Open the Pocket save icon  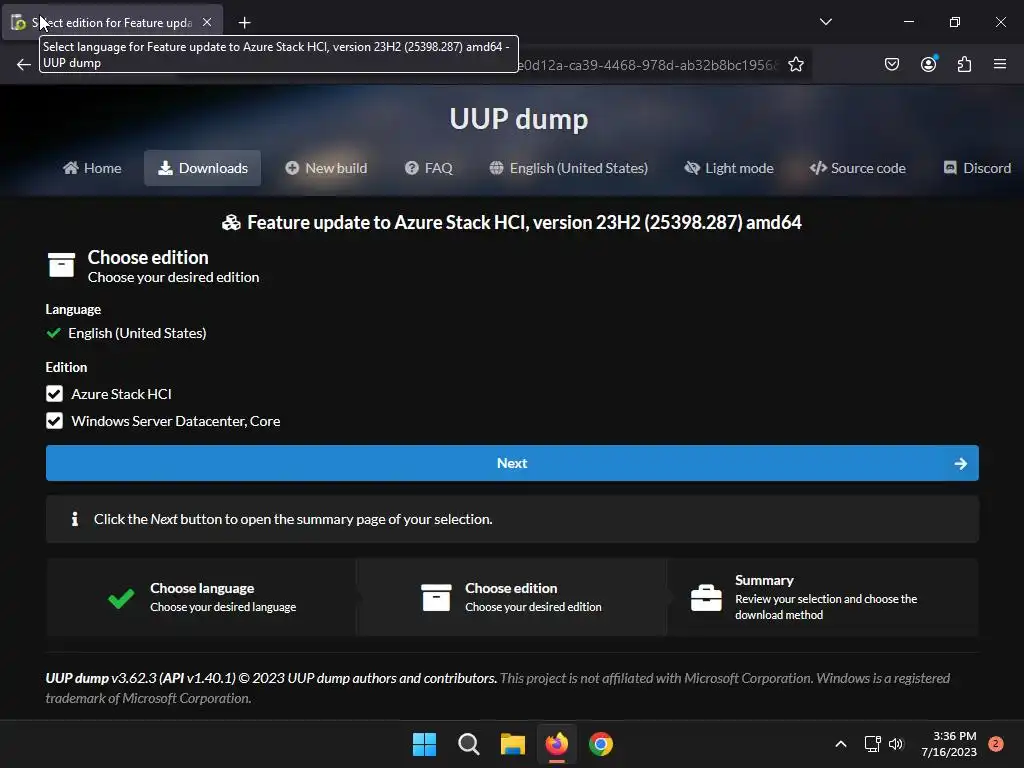click(891, 64)
